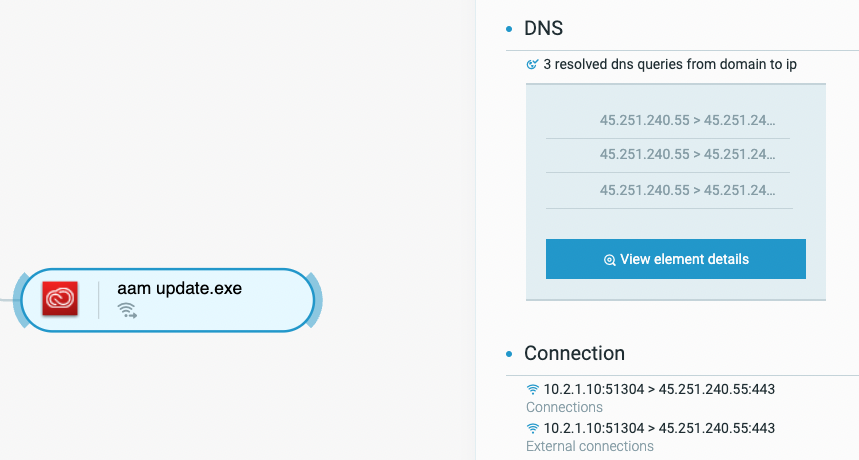Click the wifi icon beside the Connections entry
Viewport: 859px width, 460px height.
click(x=532, y=389)
